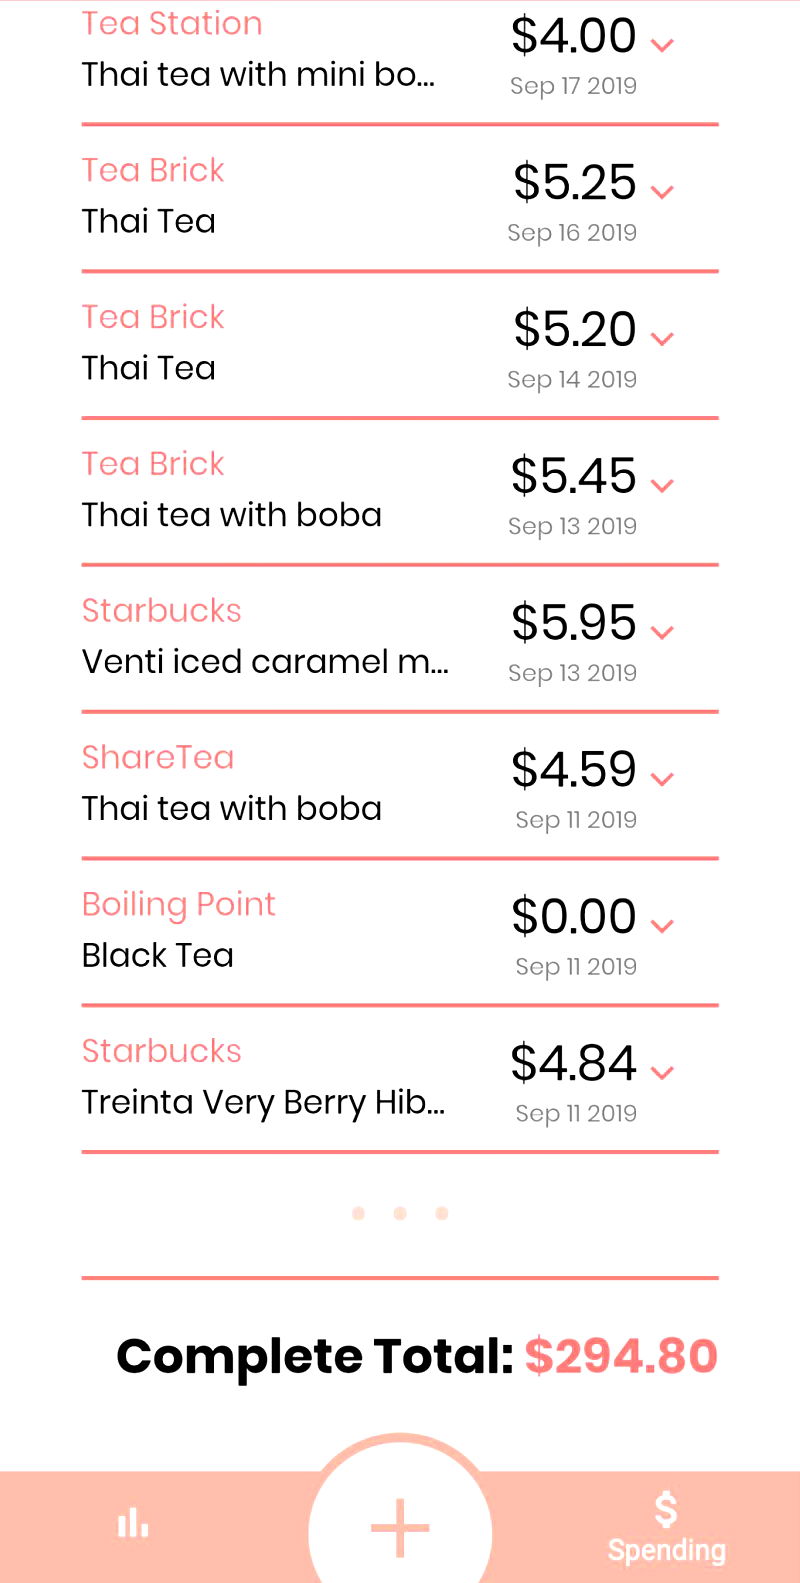Tap the dollar sign Spending icon

(x=666, y=1509)
